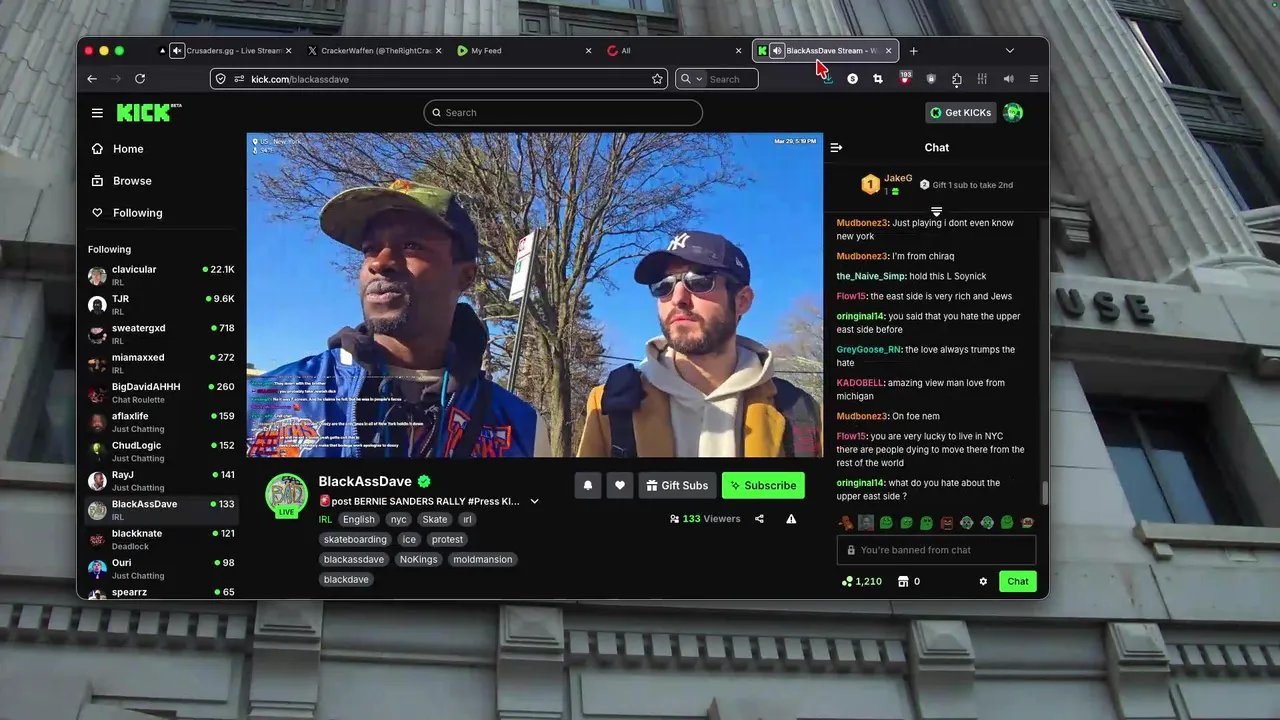Open the browser downloads icon
Screen dimensions: 1280x720
(x=827, y=79)
